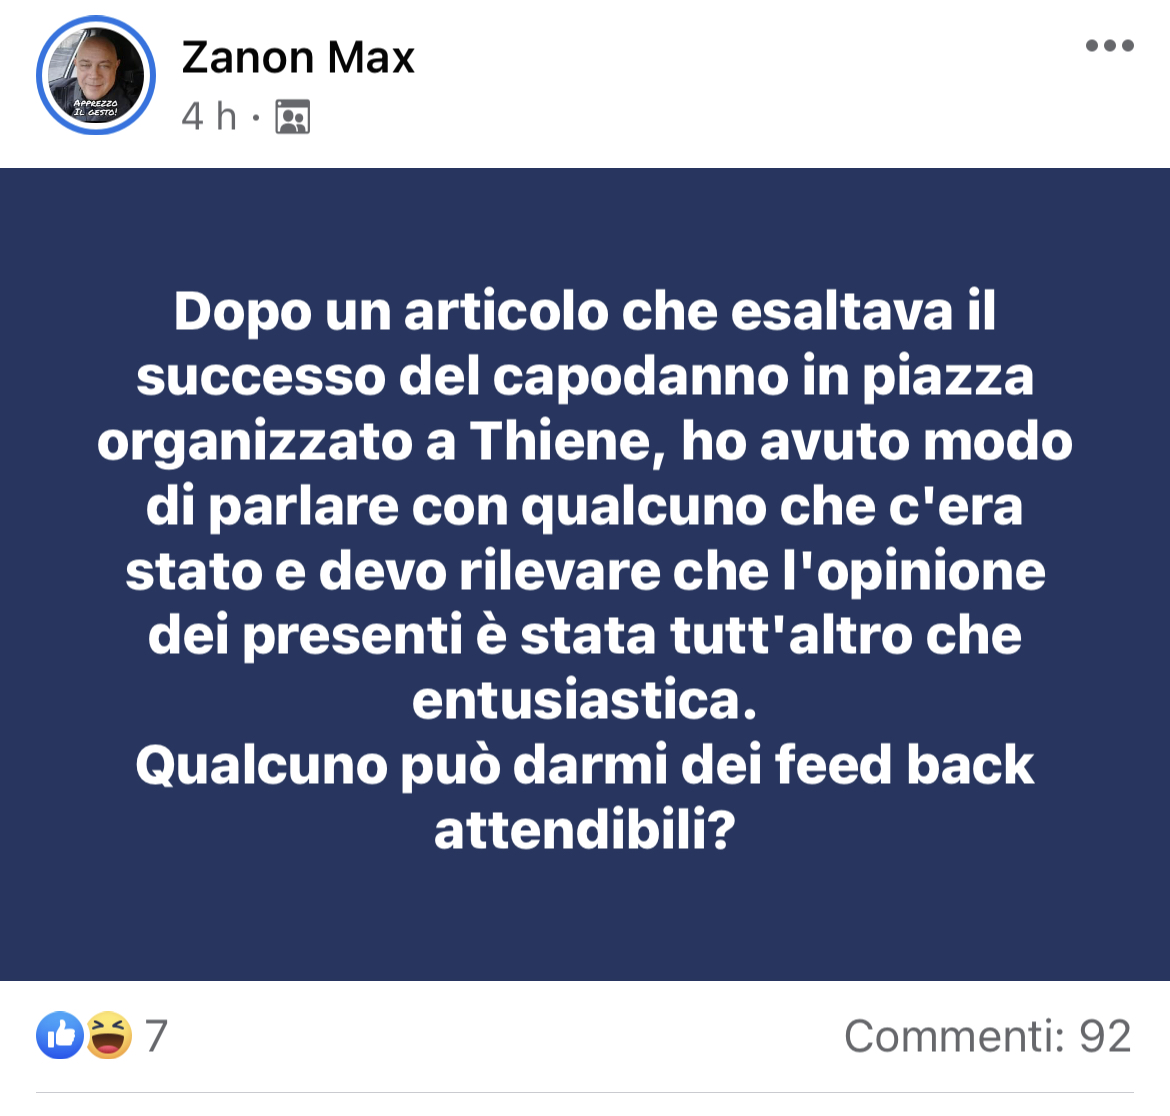Click the blue thumbs-up Like reaction icon
The height and width of the screenshot is (1116, 1170).
pos(60,1035)
